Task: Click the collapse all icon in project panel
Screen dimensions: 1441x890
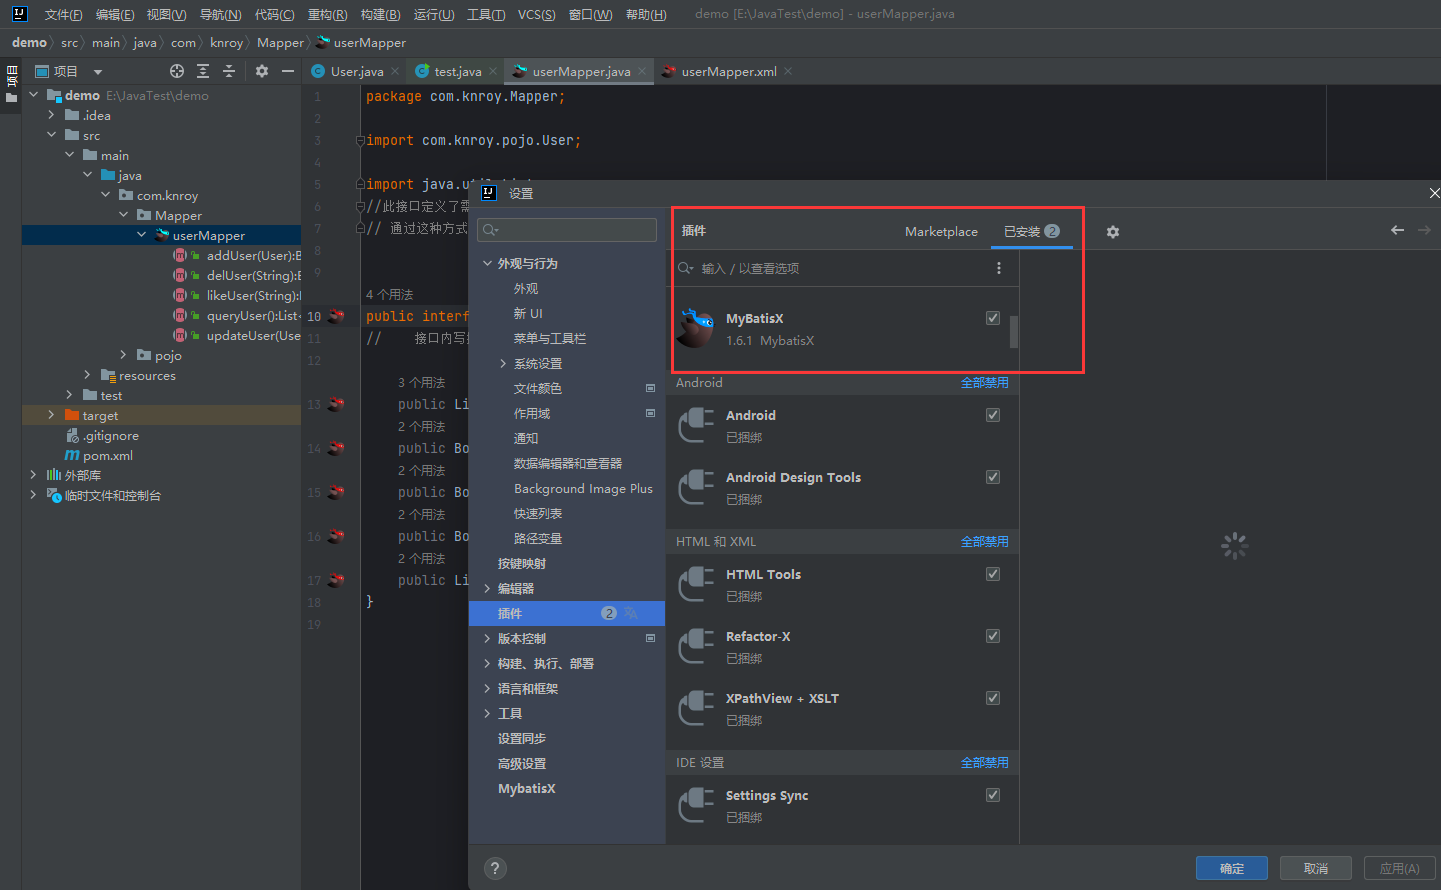Action: (x=229, y=71)
